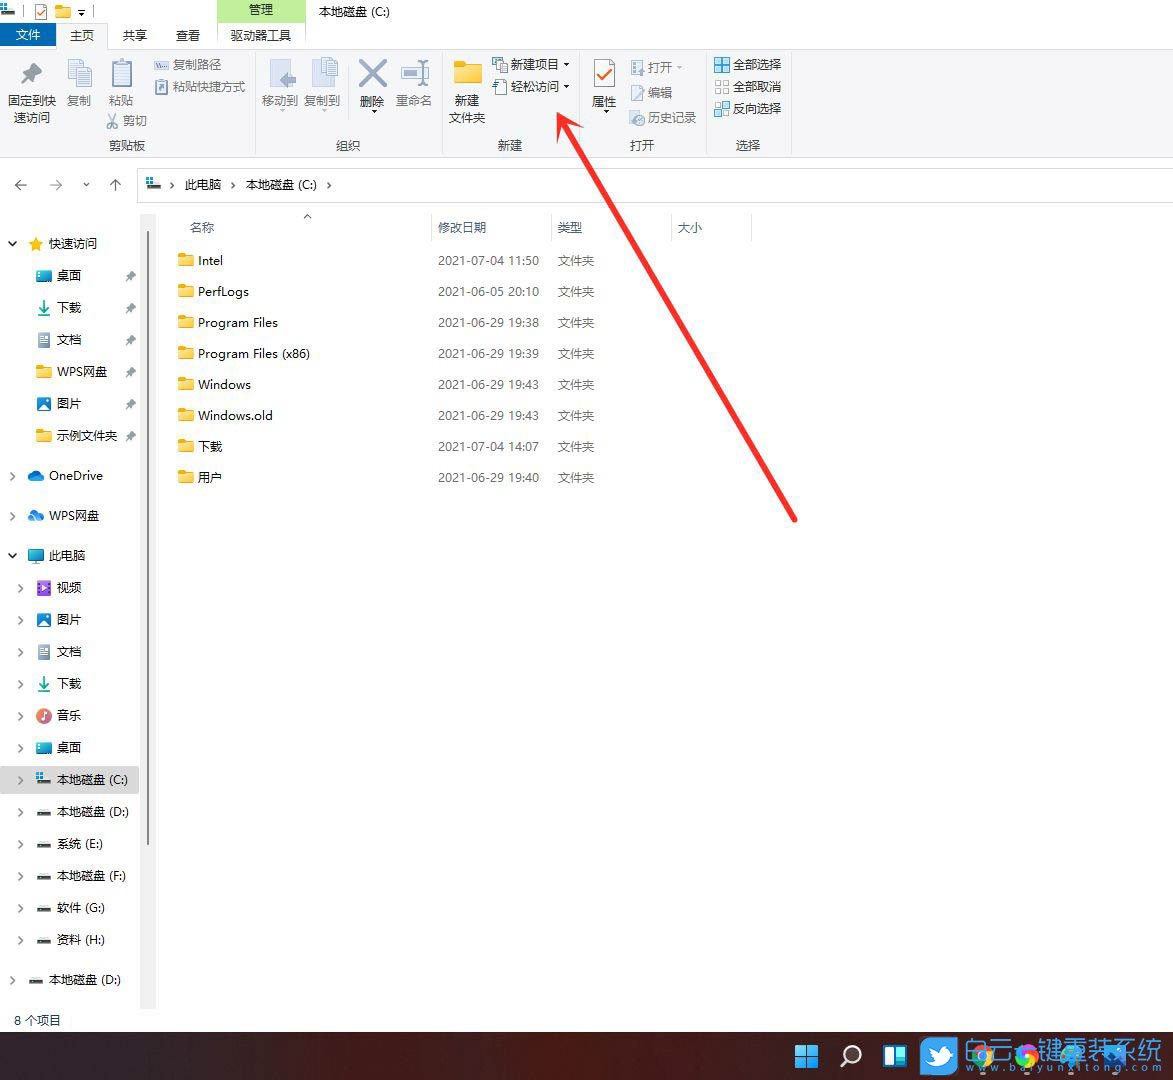
Task: Select the 复制 (Copy) icon in ribbon
Action: pyautogui.click(x=80, y=85)
